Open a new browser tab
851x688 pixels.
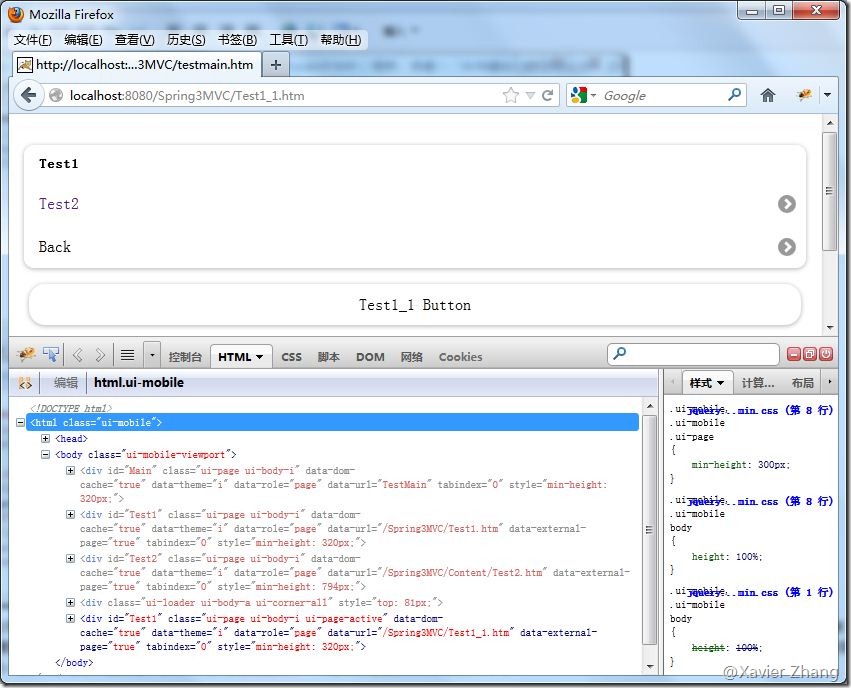(276, 65)
